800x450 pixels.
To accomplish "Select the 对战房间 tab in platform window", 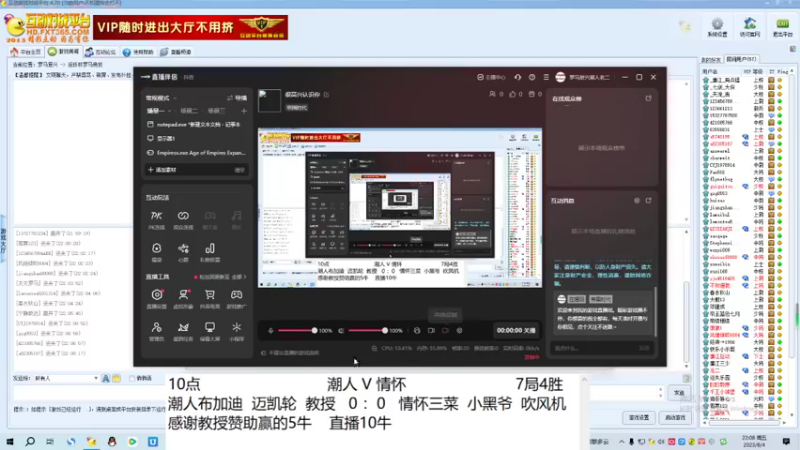I will click(64, 52).
